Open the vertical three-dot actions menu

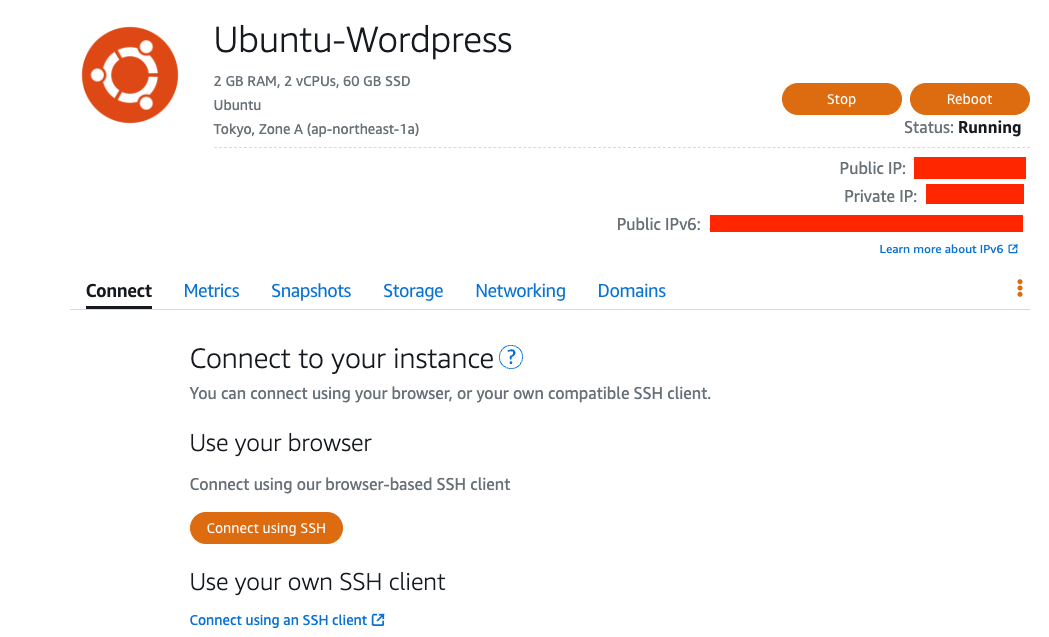pyautogui.click(x=1019, y=289)
